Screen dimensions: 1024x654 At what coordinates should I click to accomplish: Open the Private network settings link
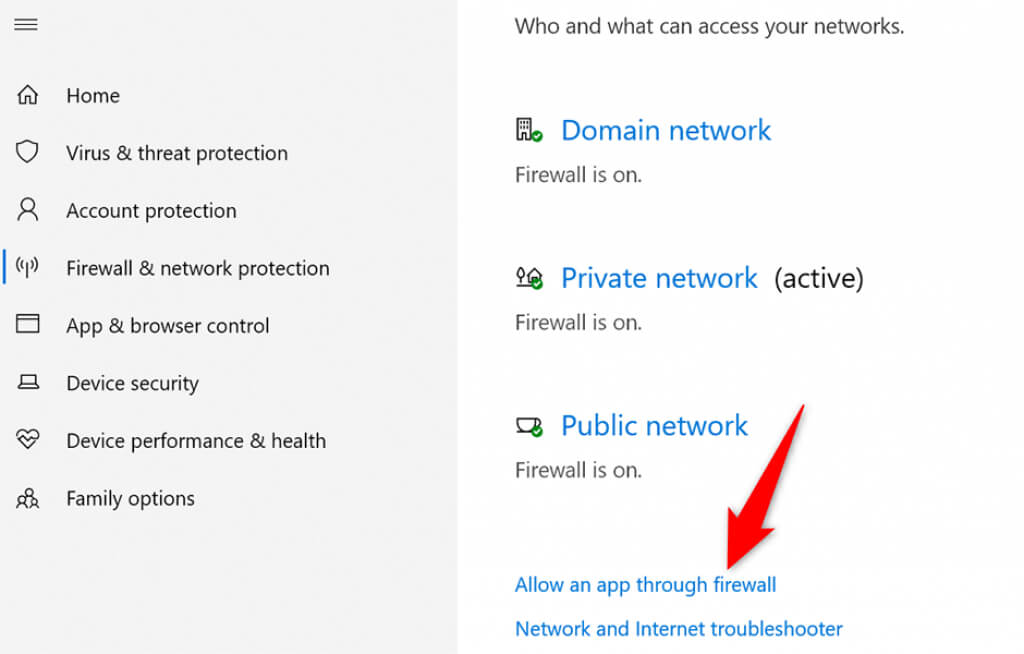coord(659,278)
